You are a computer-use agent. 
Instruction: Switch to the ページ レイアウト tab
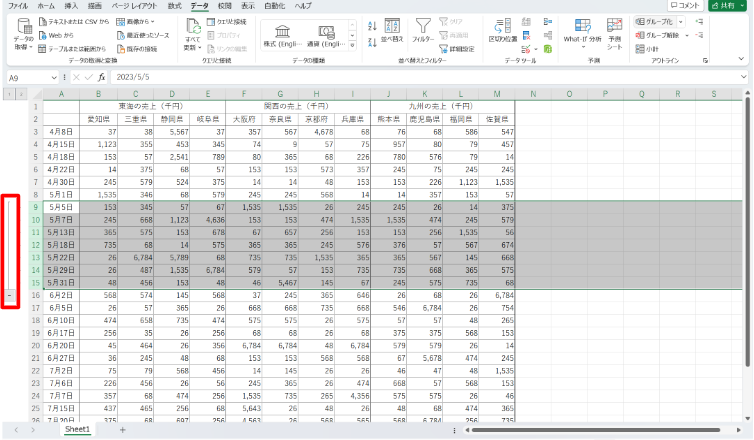pyautogui.click(x=134, y=6)
